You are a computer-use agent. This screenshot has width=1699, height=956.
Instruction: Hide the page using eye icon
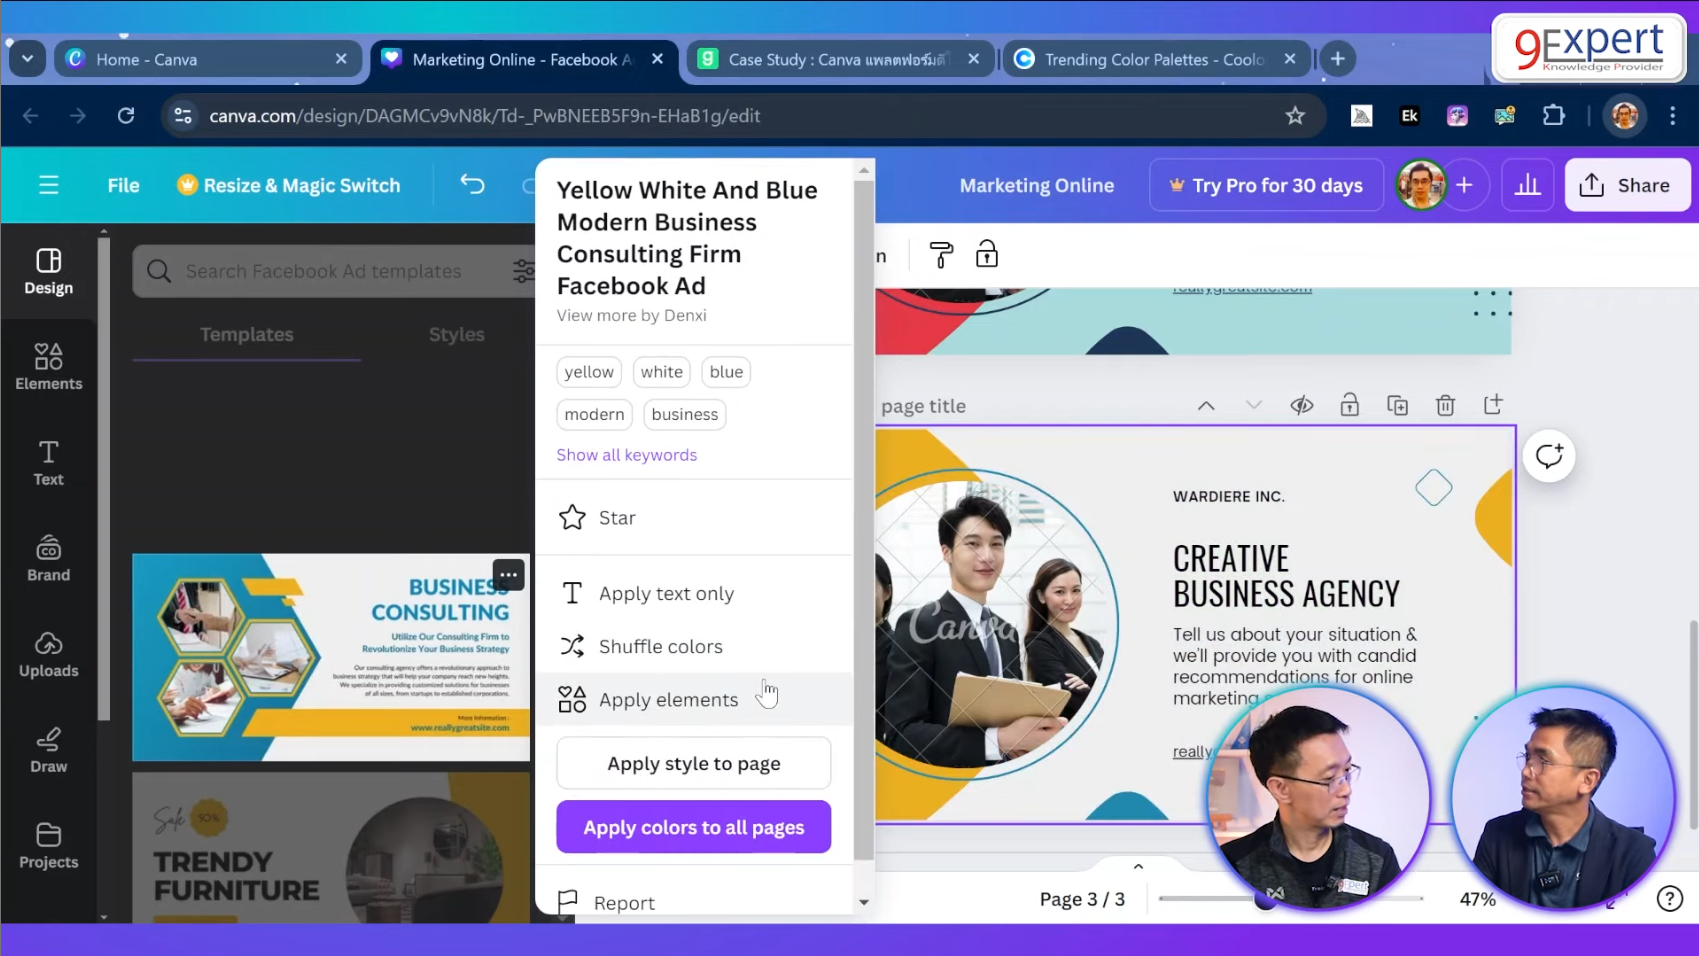point(1301,405)
